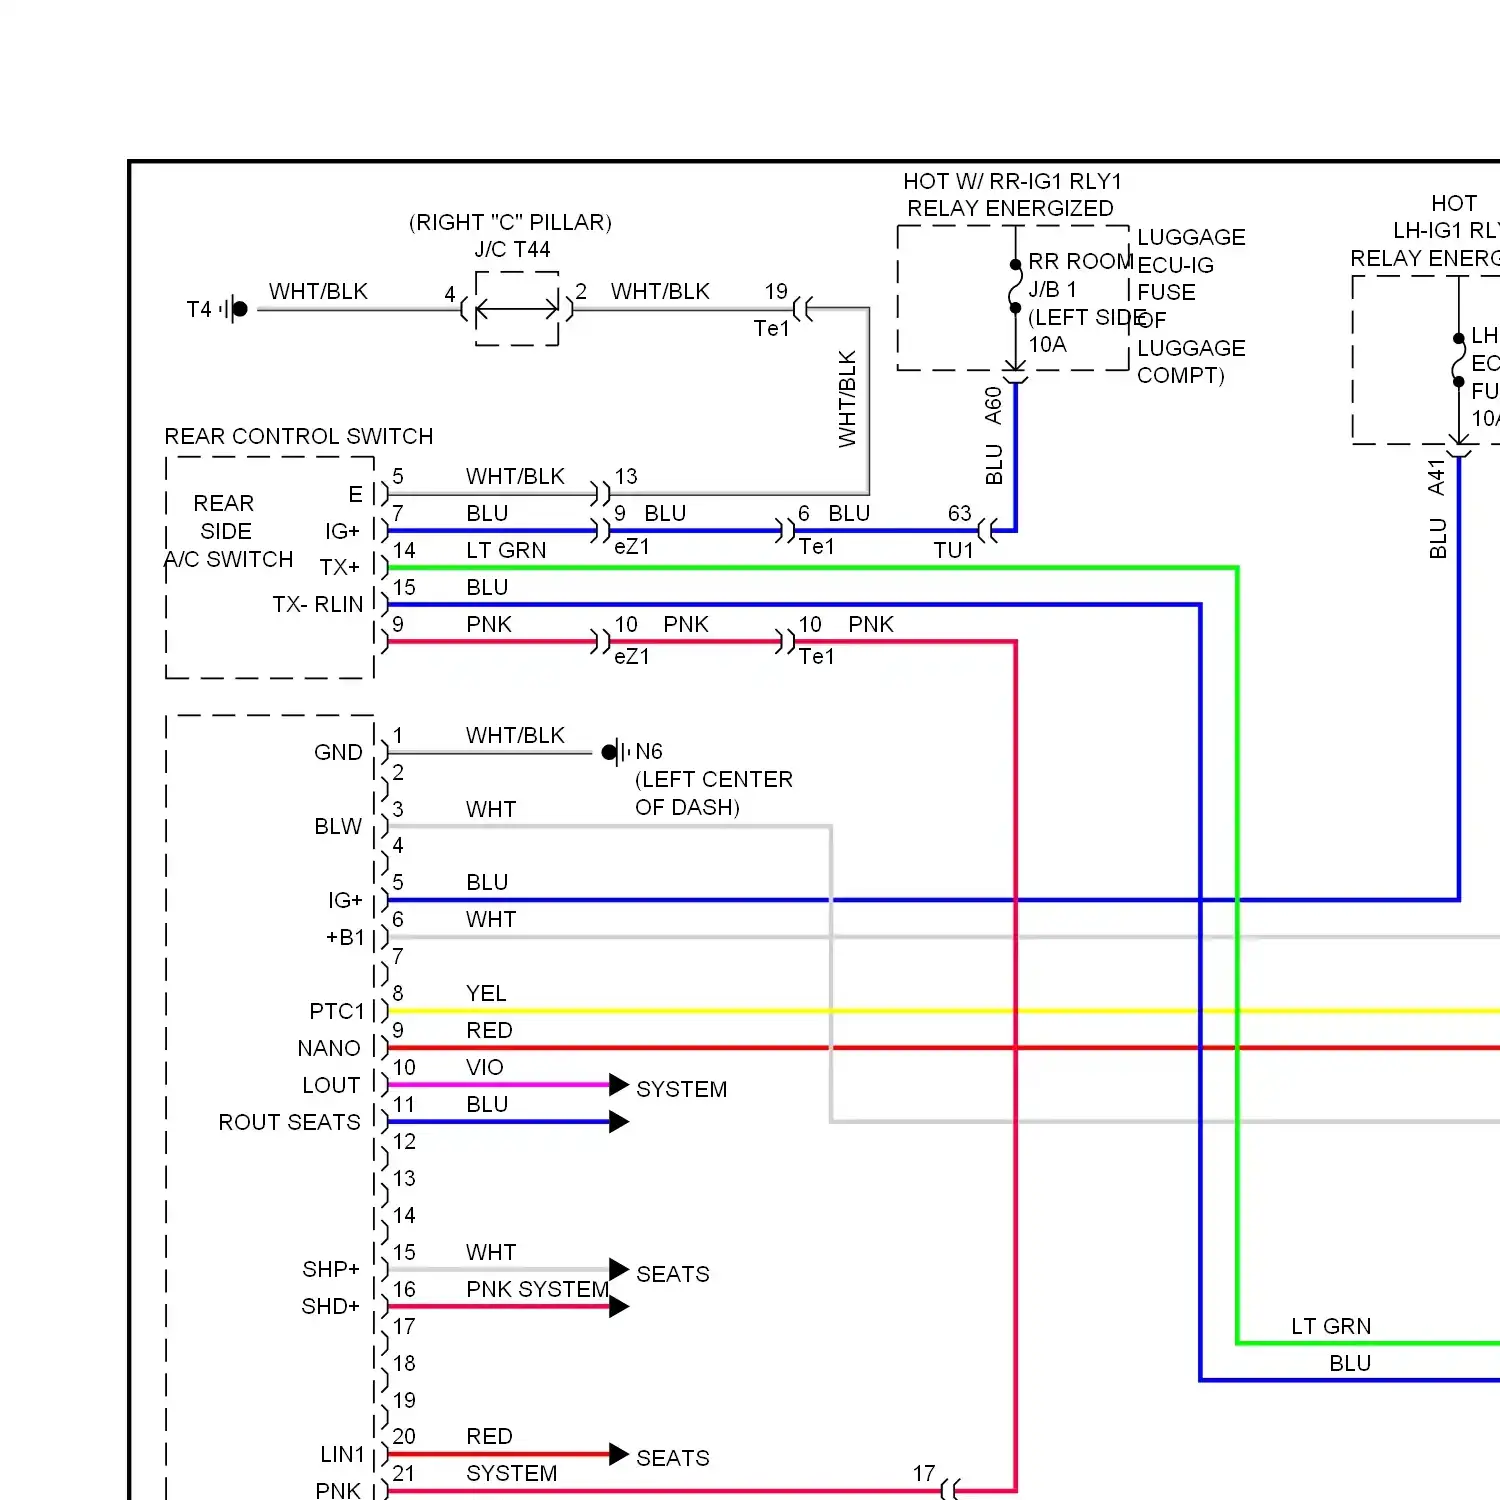1500x1500 pixels.
Task: Click the pin 17 number at bottom
Action: (x=924, y=1473)
